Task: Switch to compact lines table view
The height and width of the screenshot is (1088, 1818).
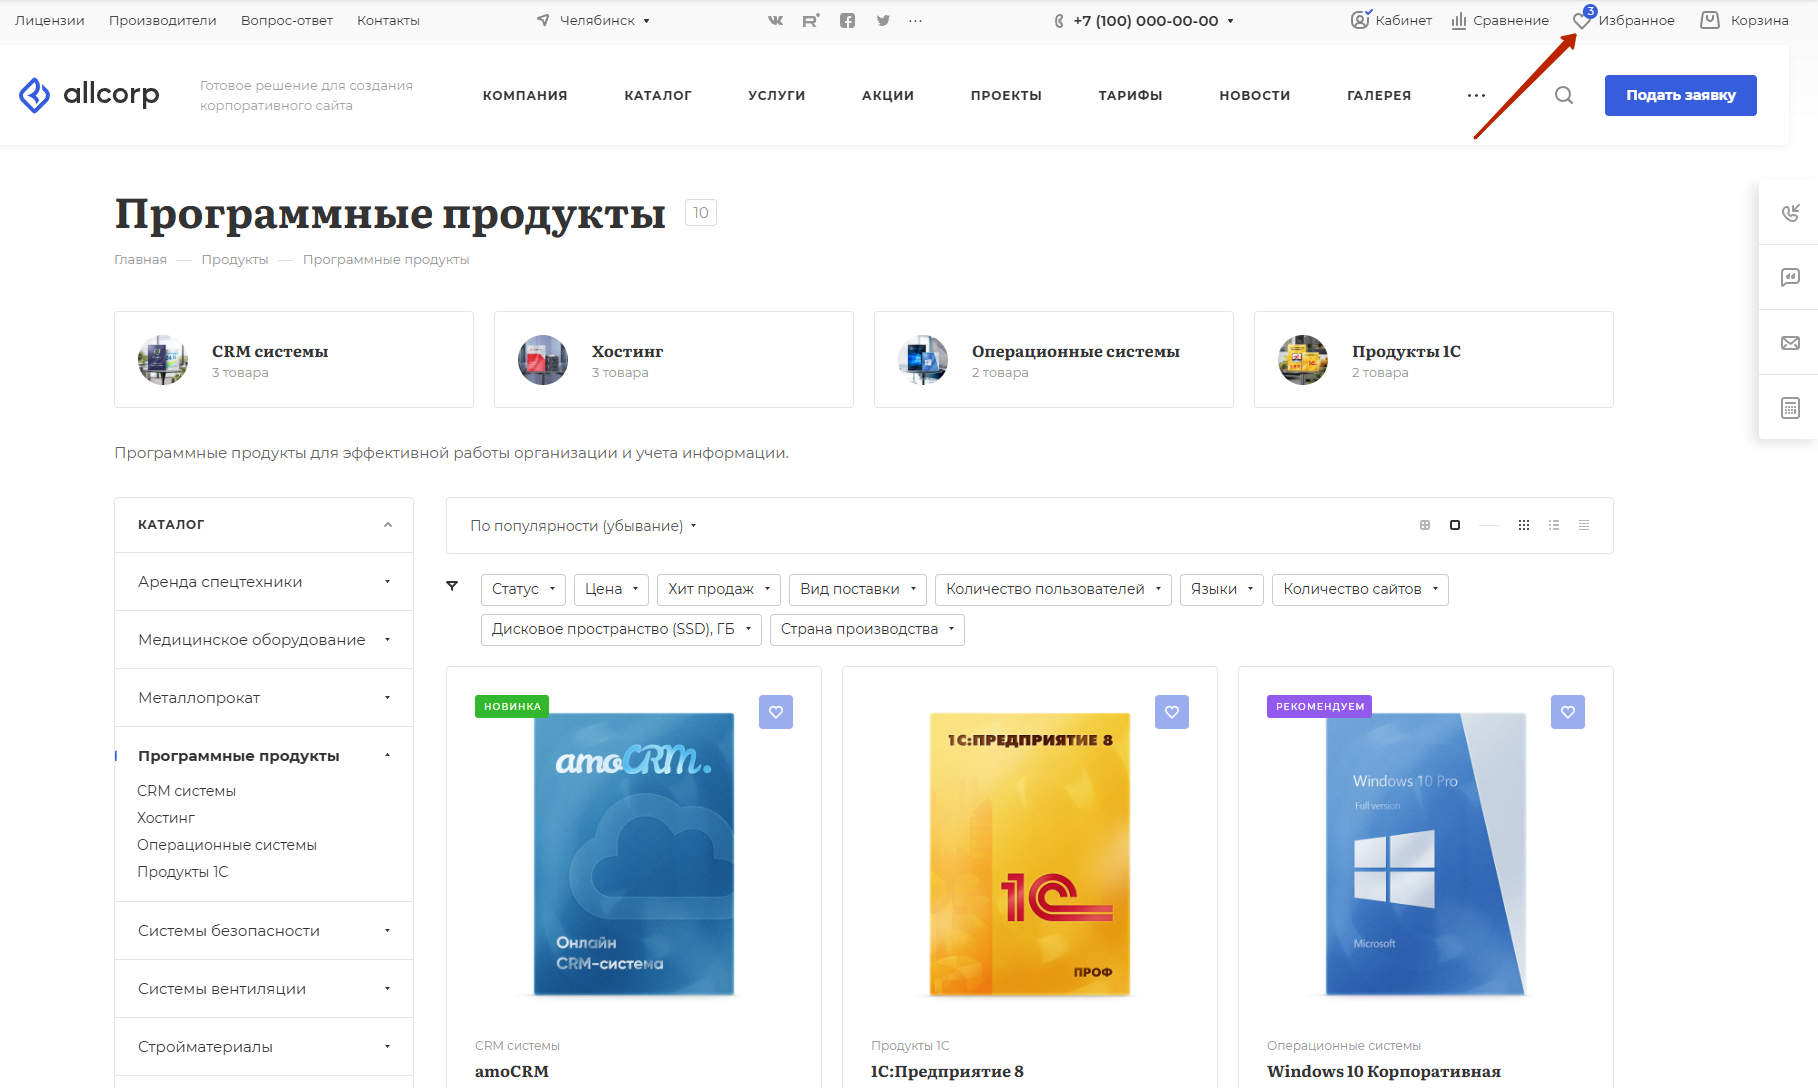Action: tap(1584, 525)
